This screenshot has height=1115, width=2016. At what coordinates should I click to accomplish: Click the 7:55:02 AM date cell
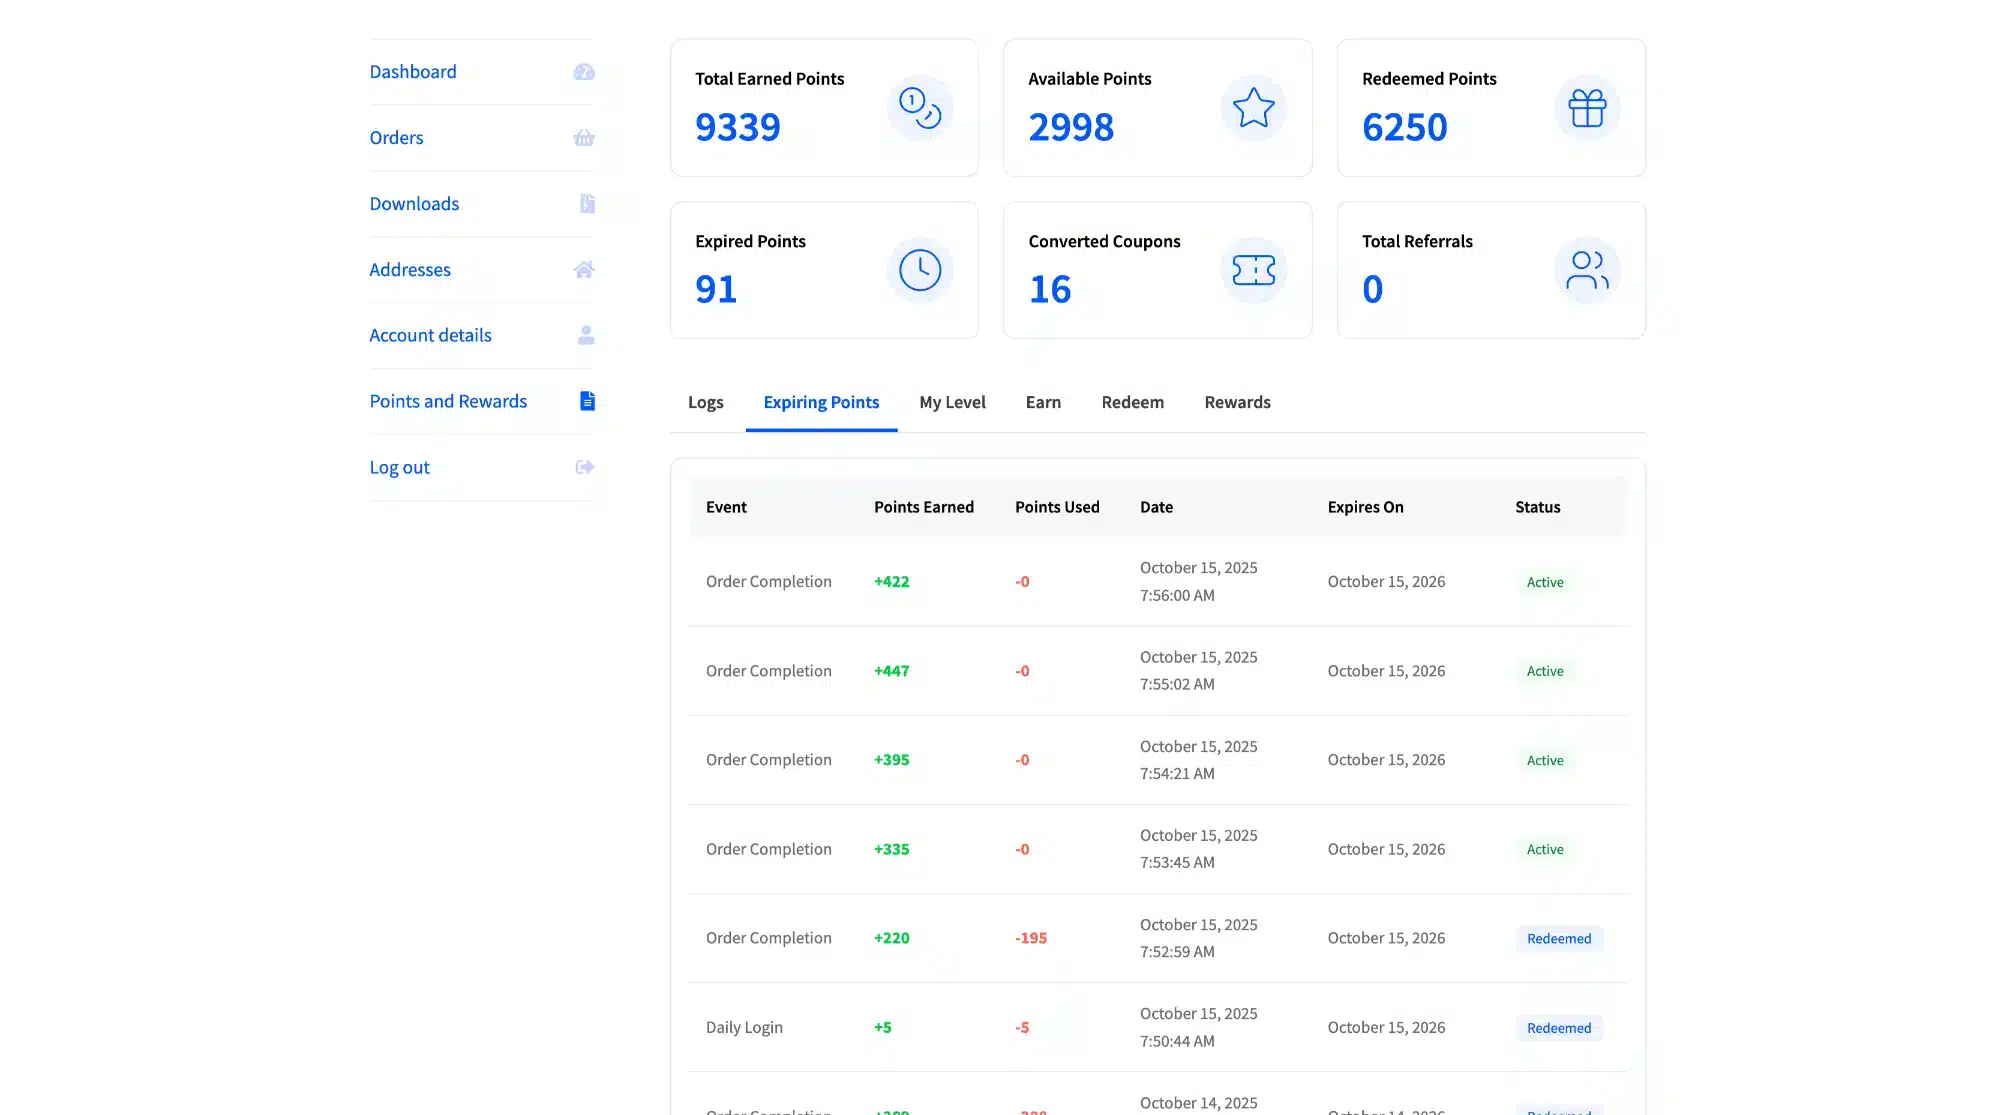tap(1198, 670)
